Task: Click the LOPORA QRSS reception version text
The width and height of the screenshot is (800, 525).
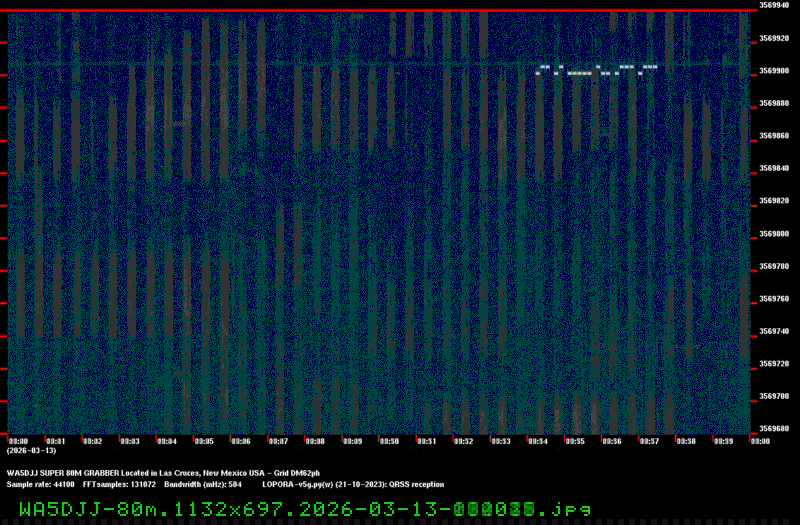Action: coord(359,483)
